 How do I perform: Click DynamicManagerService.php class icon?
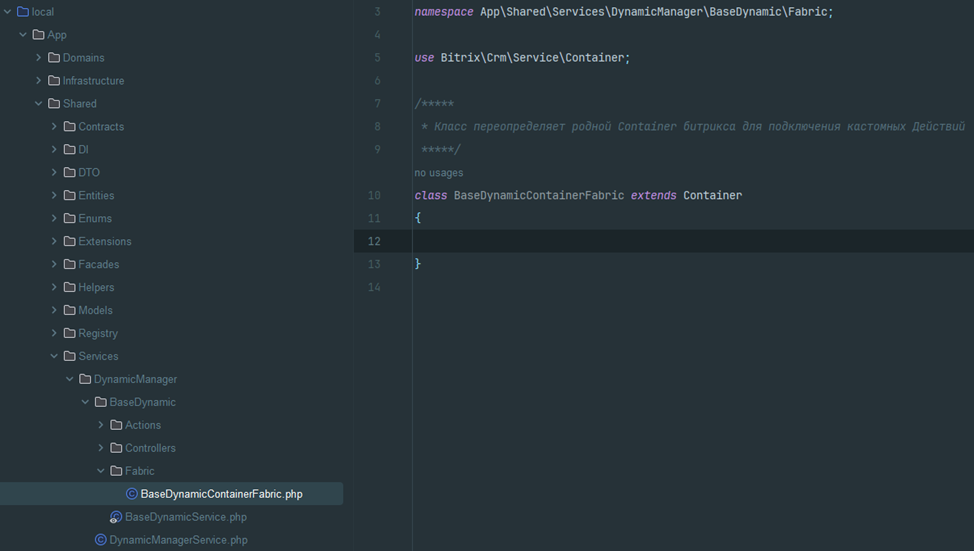pyautogui.click(x=101, y=540)
